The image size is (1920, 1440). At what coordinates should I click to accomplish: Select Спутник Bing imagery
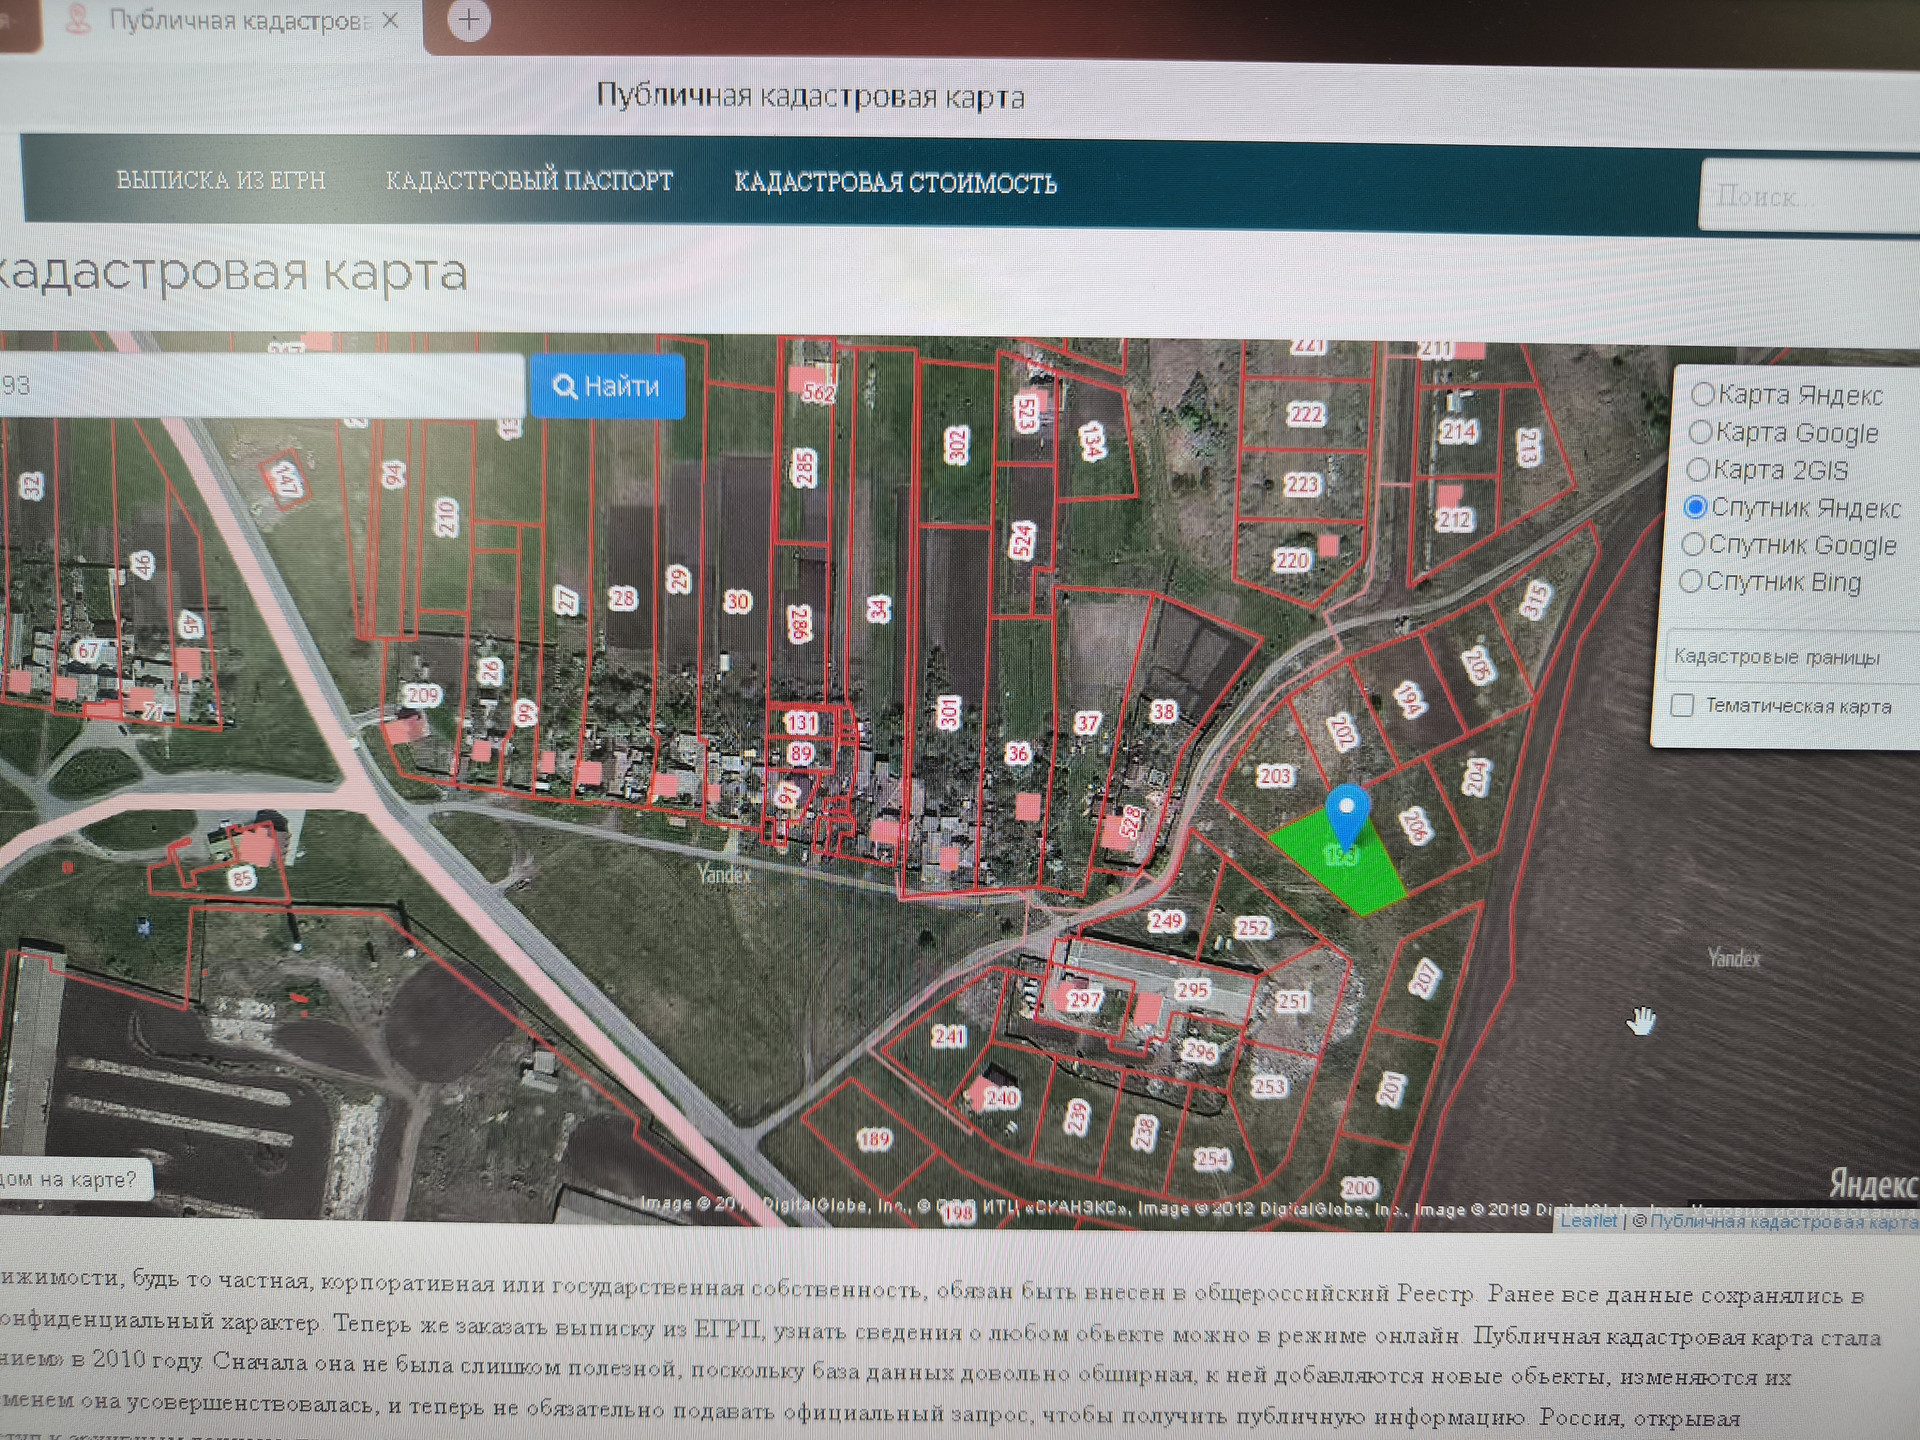coord(1690,581)
